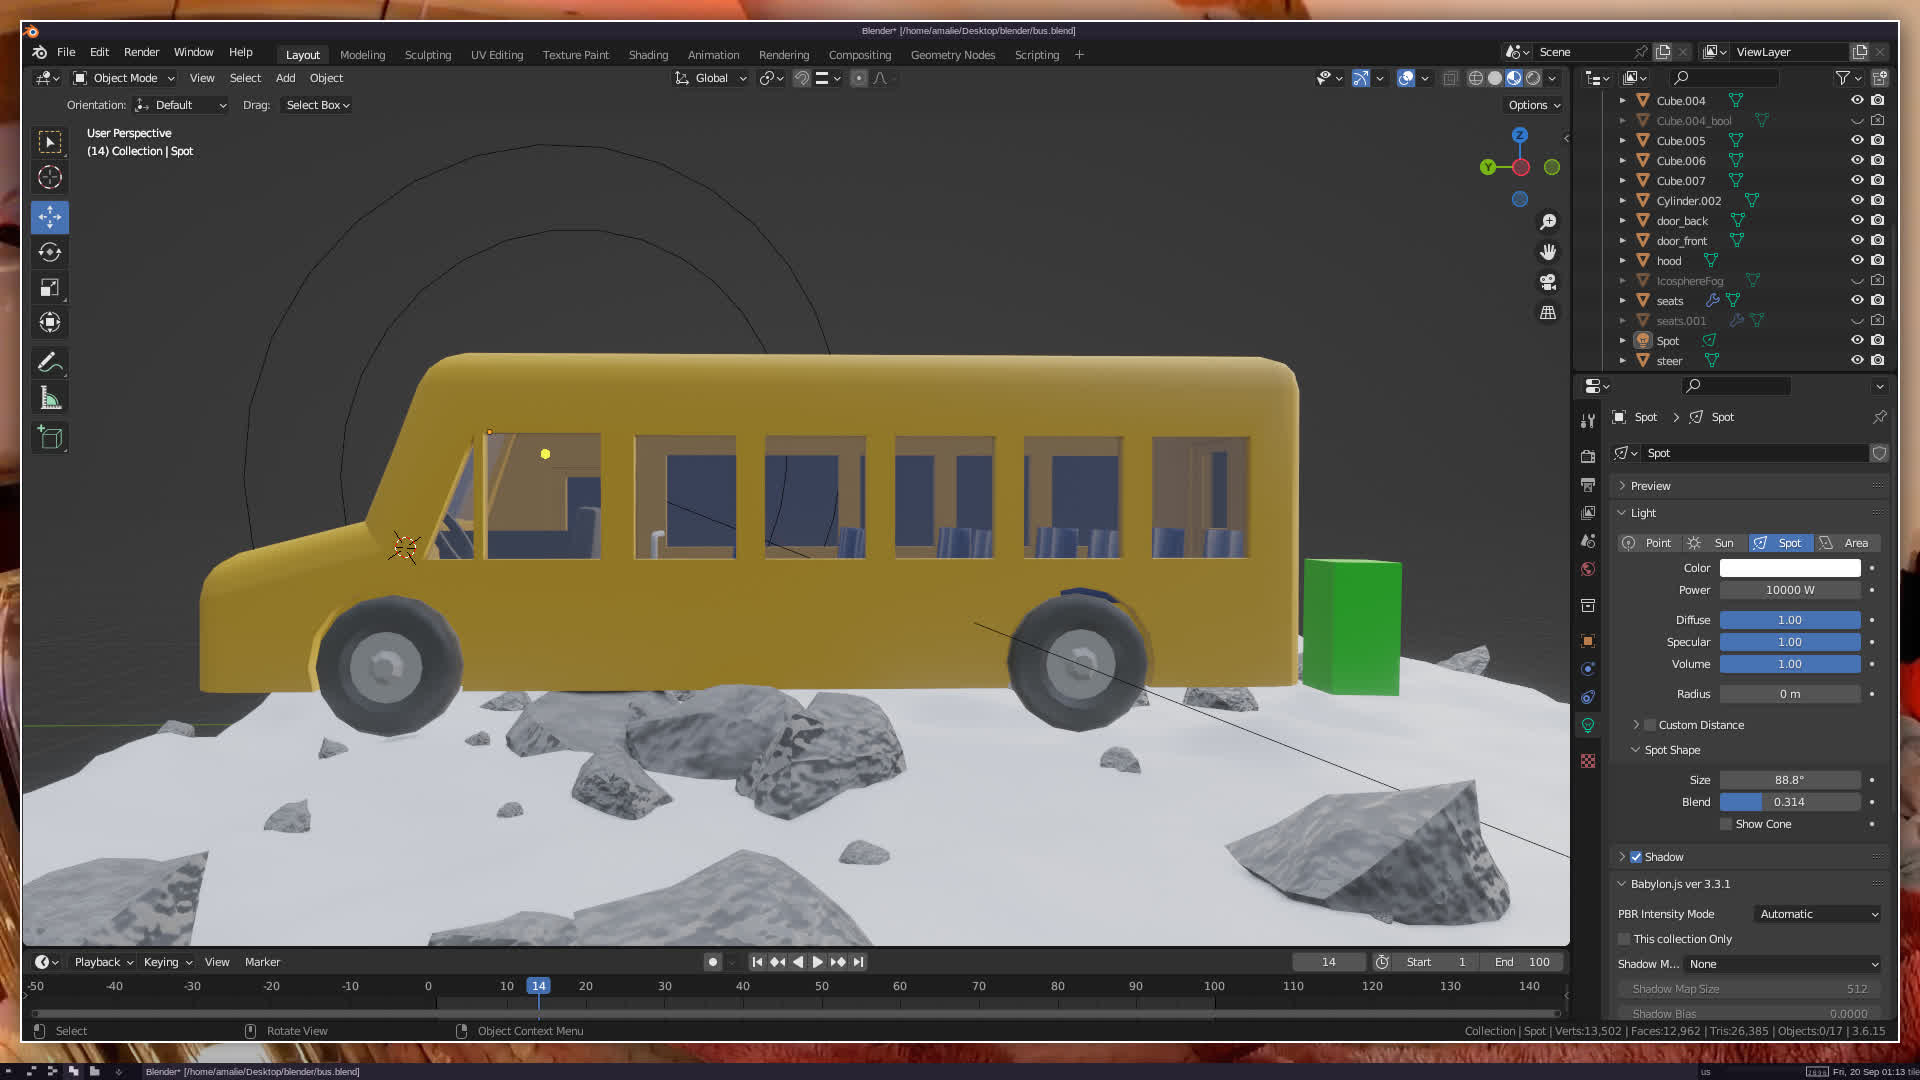Screen dimensions: 1920x1080
Task: Toggle camera view gizmo button
Action: 1548,282
